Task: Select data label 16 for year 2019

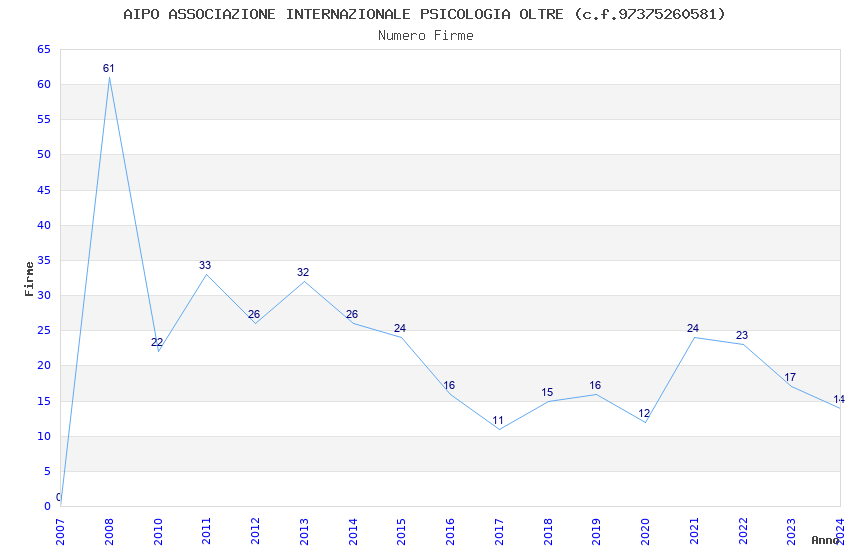Action: (x=595, y=385)
